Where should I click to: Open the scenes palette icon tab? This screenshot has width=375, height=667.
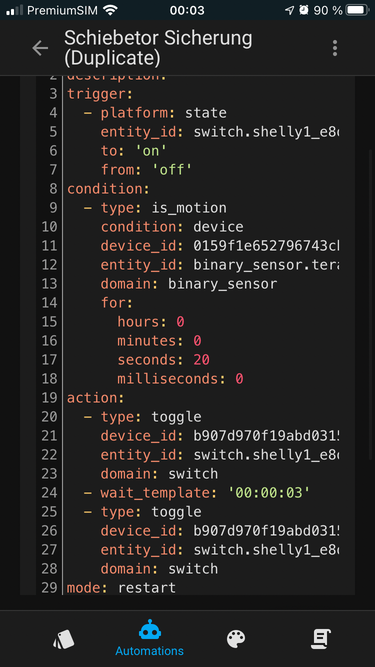click(236, 639)
